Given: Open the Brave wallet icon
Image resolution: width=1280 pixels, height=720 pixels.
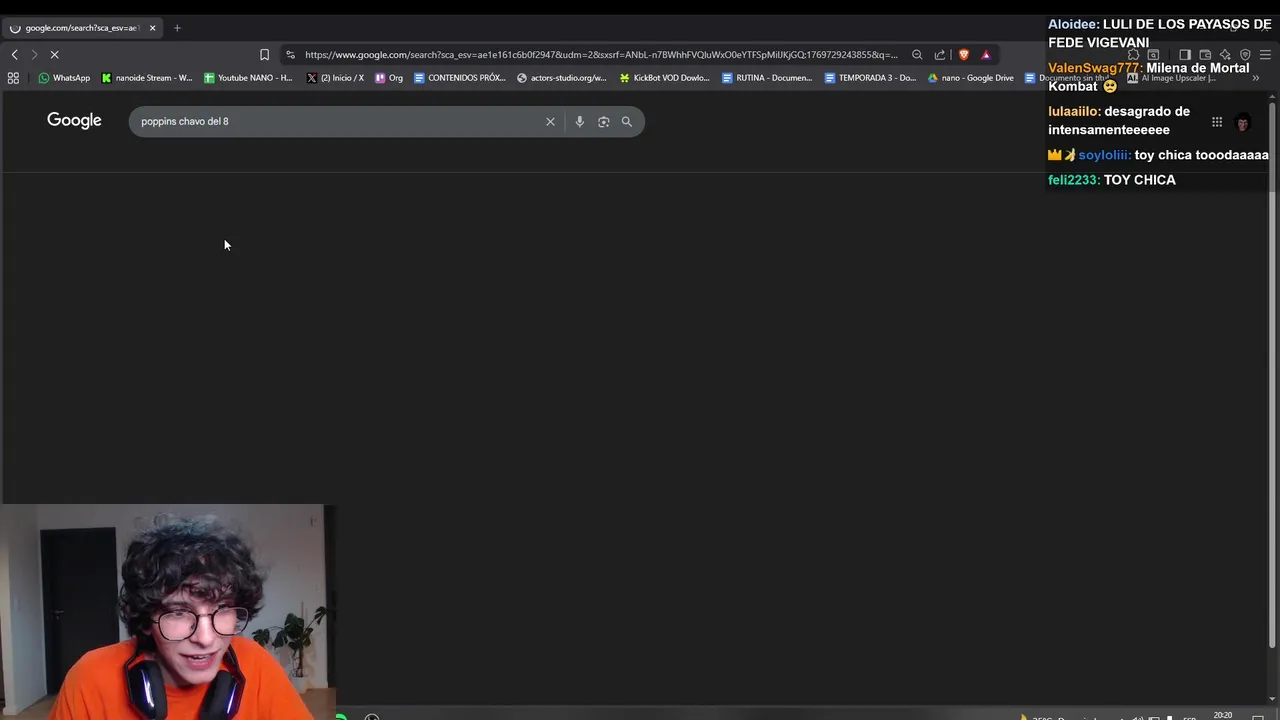Looking at the screenshot, I should click(1205, 55).
